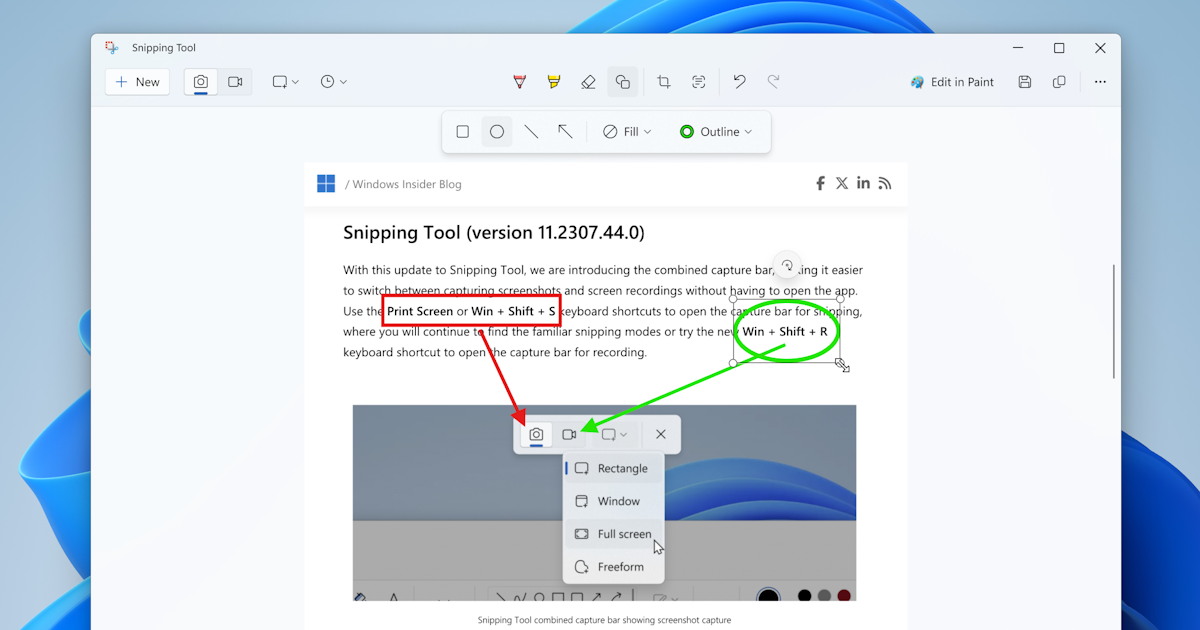Click the text actions icon
The width and height of the screenshot is (1200, 630).
(698, 81)
